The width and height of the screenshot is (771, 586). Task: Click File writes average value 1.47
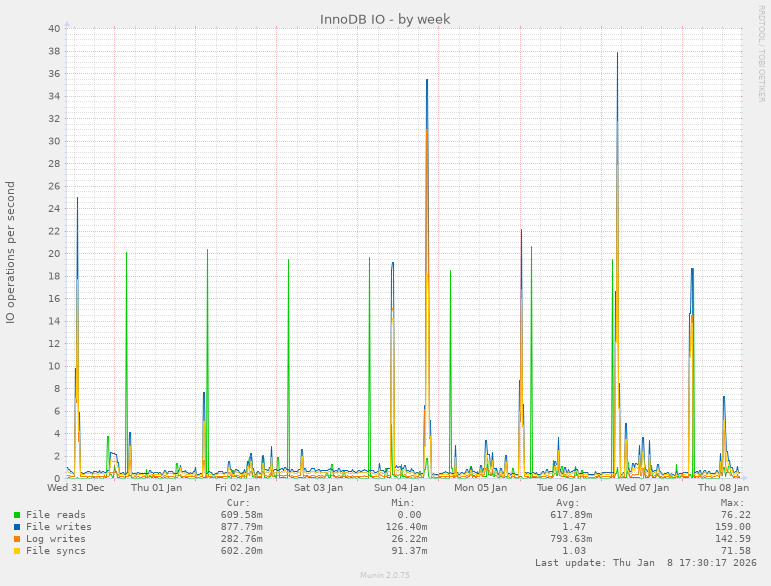tap(574, 527)
